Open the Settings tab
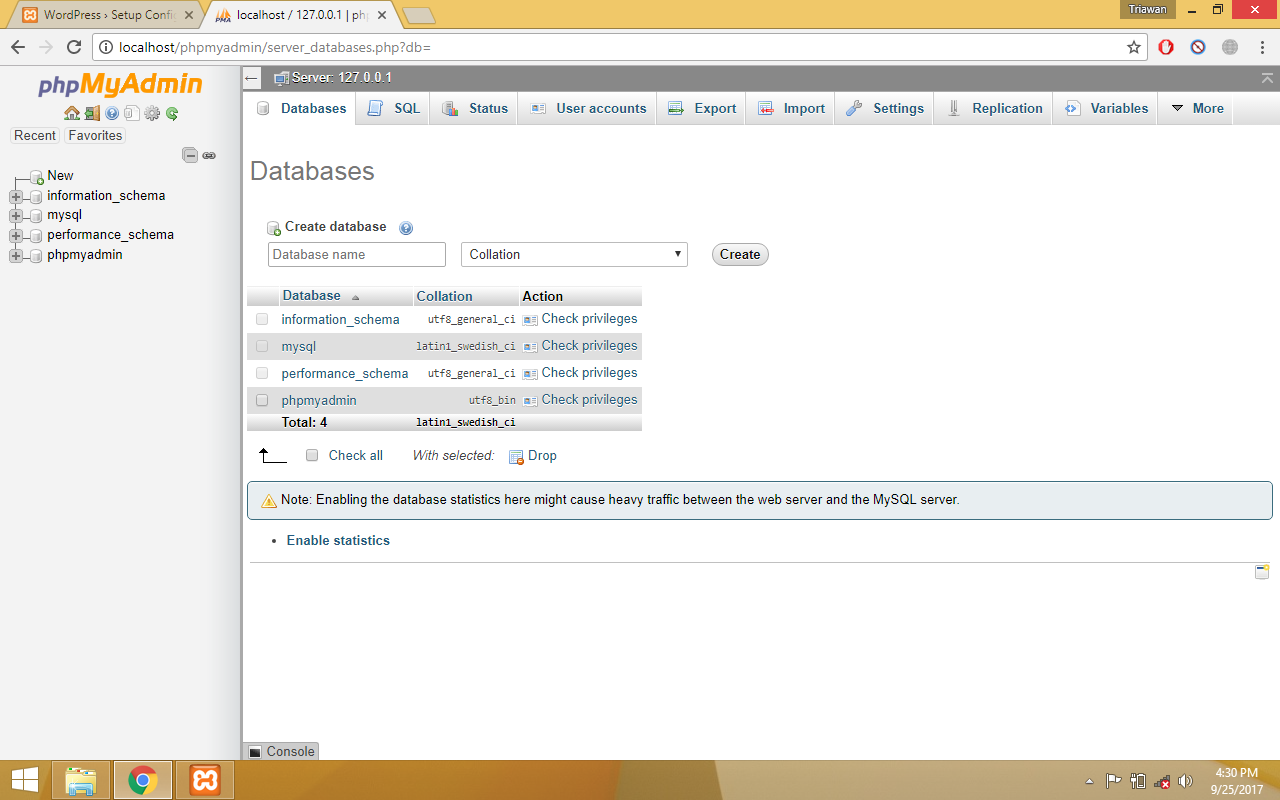The image size is (1280, 800). pos(884,108)
